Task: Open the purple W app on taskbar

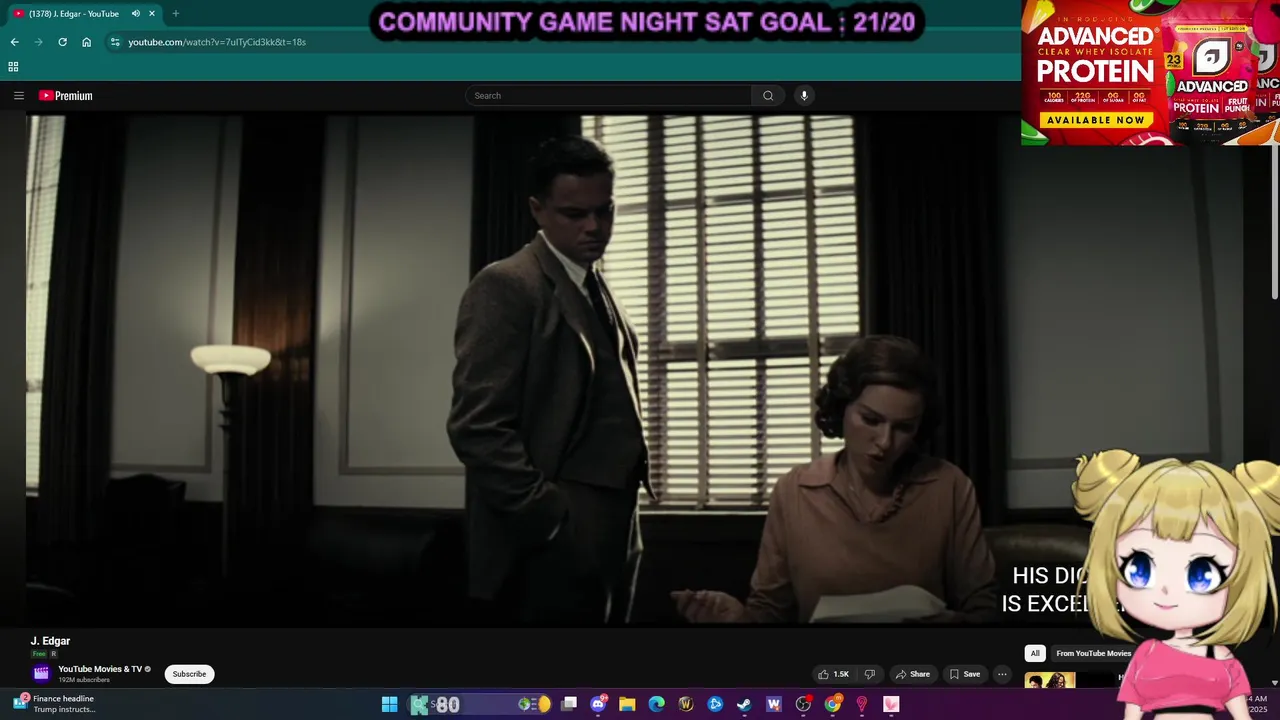Action: (773, 704)
